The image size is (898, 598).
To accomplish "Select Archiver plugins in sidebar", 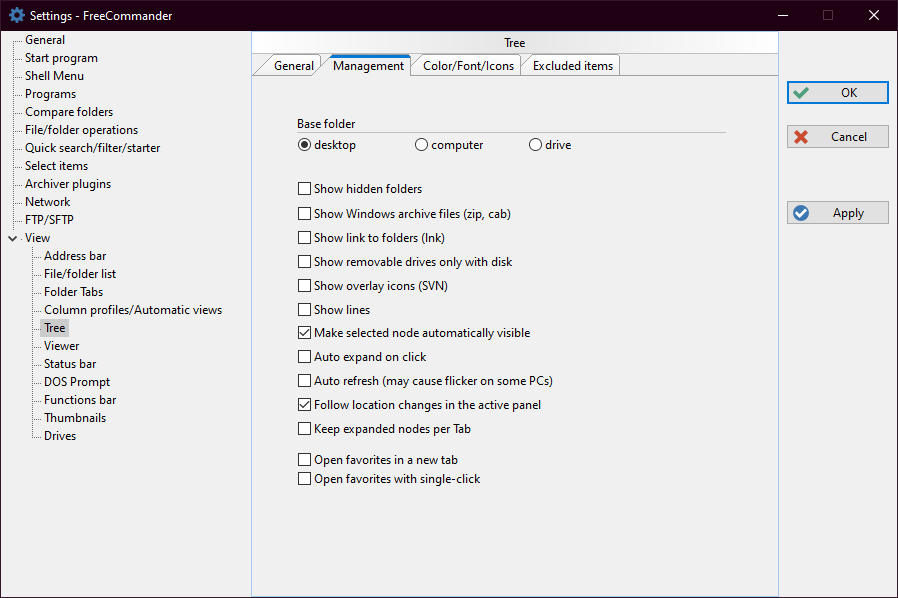I will click(68, 184).
